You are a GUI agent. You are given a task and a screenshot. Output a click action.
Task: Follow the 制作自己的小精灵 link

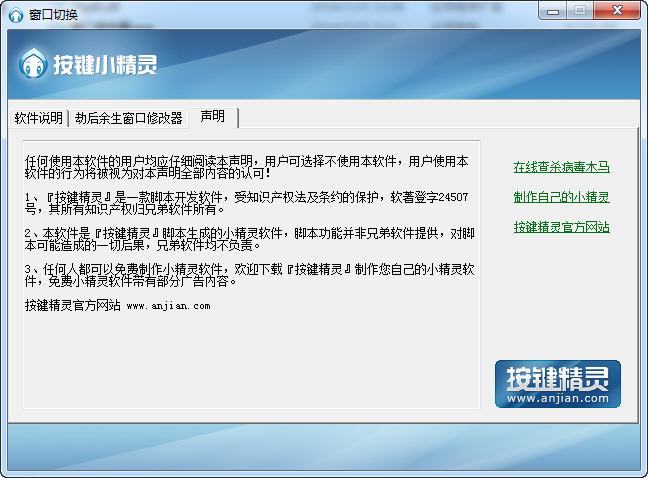[561, 197]
